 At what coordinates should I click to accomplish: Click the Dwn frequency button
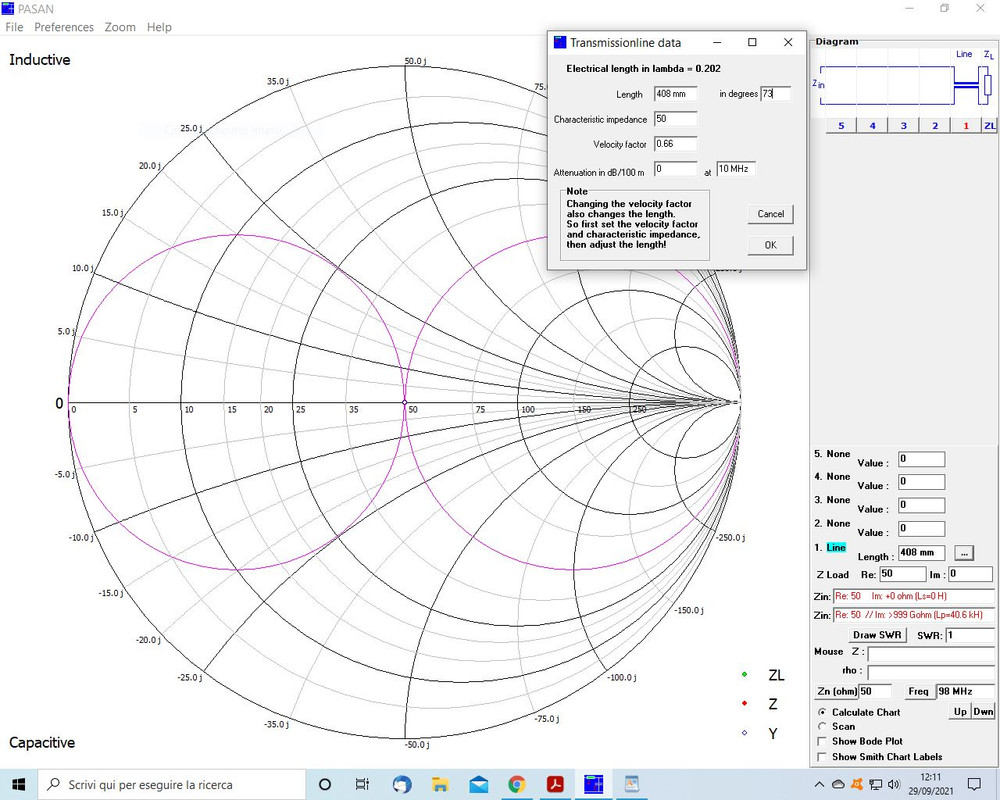pos(983,711)
